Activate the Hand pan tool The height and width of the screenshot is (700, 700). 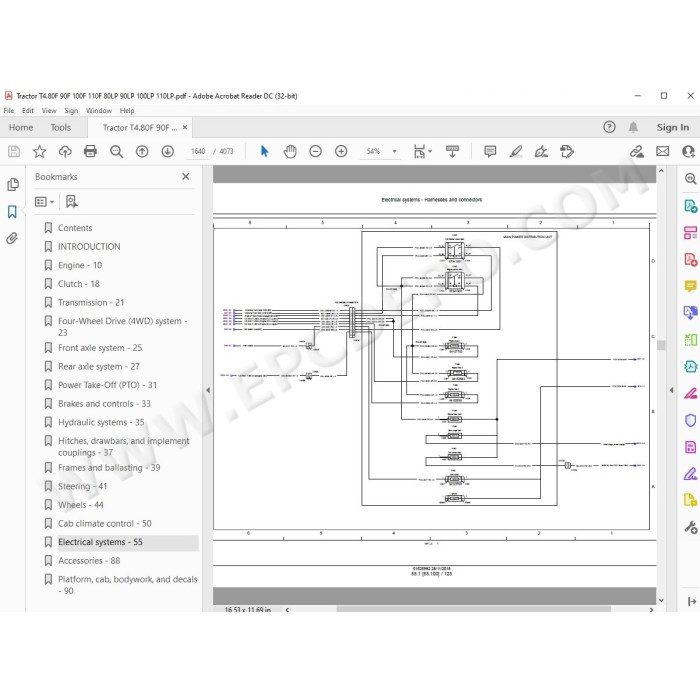[x=290, y=152]
